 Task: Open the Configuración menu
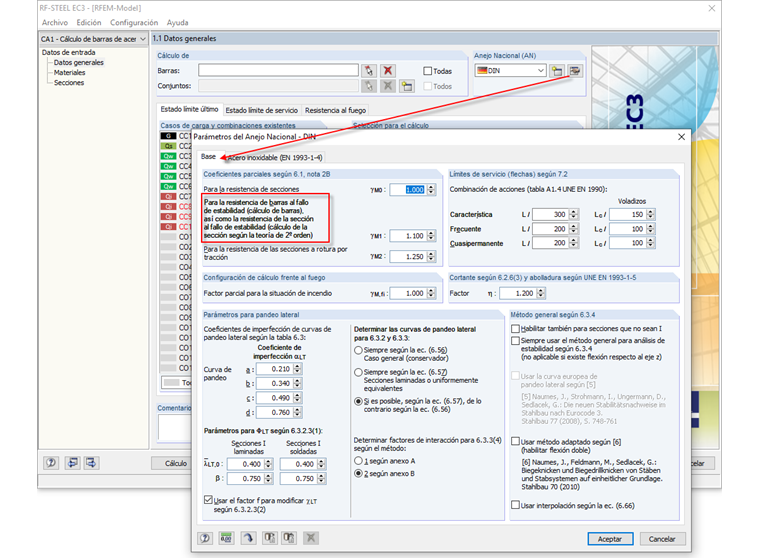pos(134,23)
